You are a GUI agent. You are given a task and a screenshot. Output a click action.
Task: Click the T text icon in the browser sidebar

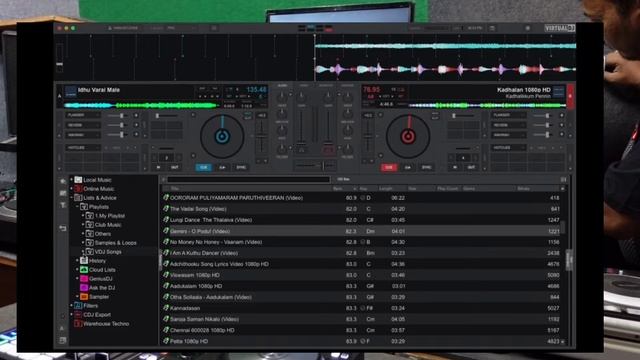point(62,205)
